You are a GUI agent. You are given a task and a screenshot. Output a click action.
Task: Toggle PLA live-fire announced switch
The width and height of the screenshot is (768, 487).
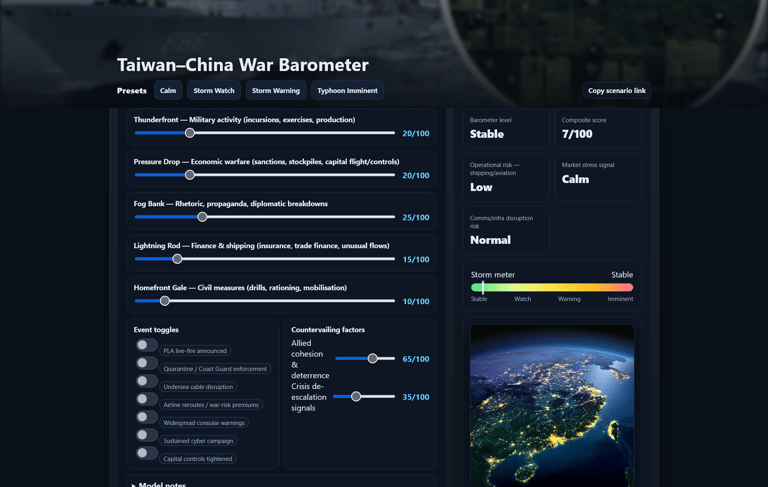point(146,345)
